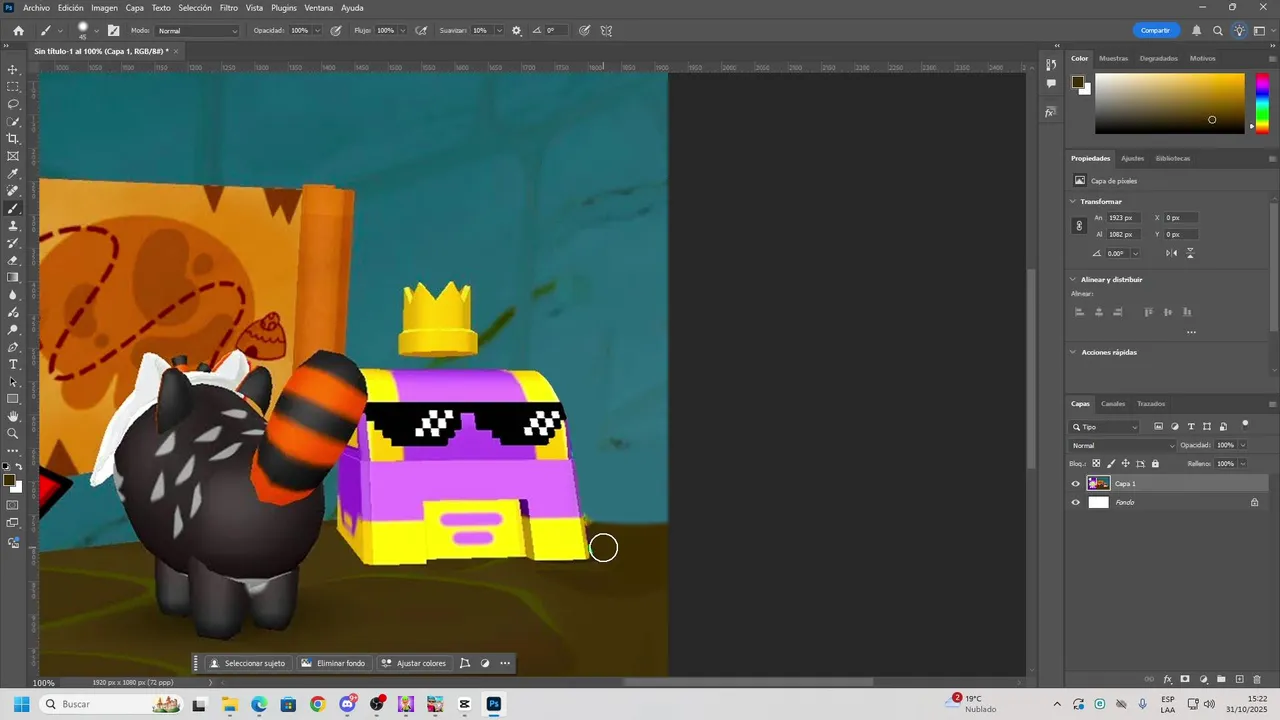This screenshot has height=720, width=1280.
Task: Open layer filter Tipo dropdown
Action: [1105, 427]
